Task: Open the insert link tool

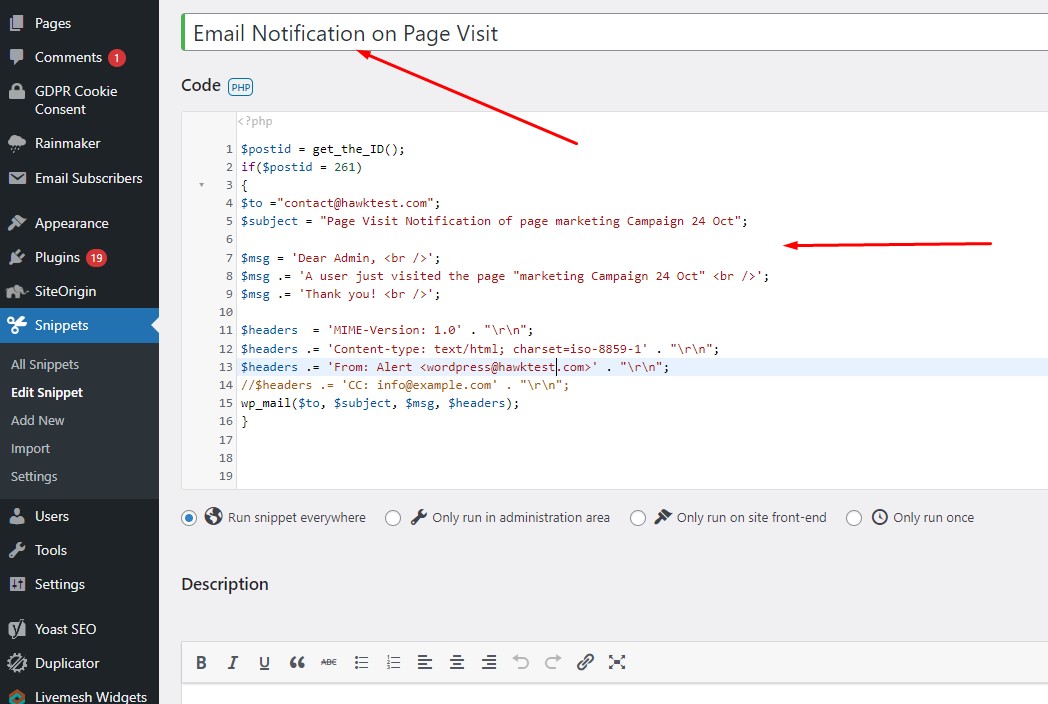Action: [x=585, y=662]
